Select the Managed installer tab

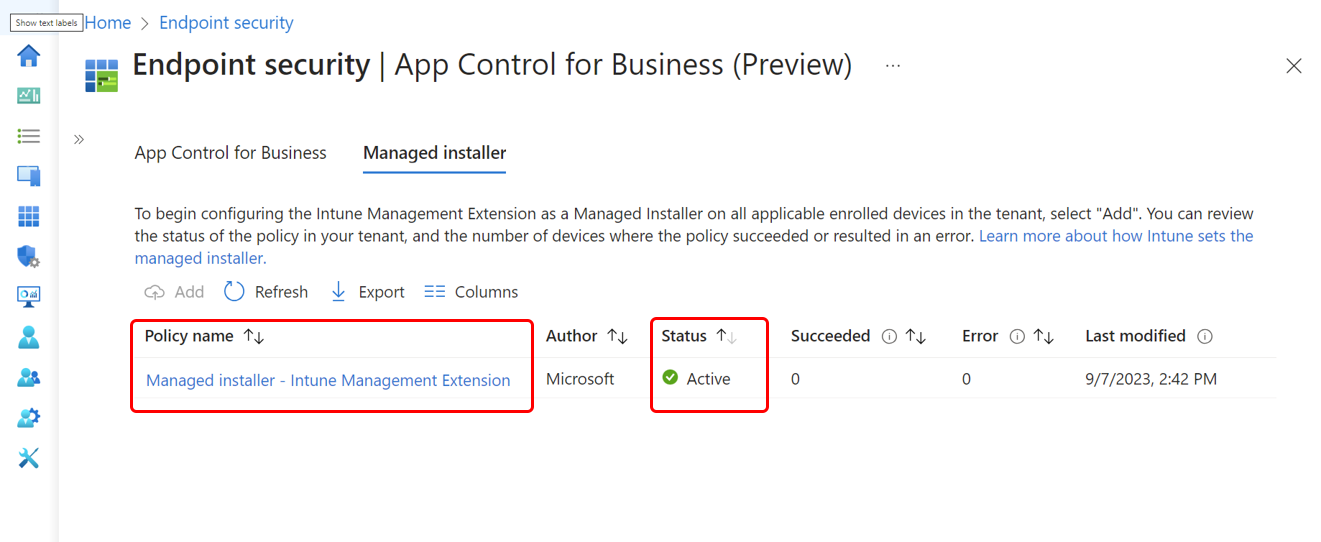[x=434, y=153]
